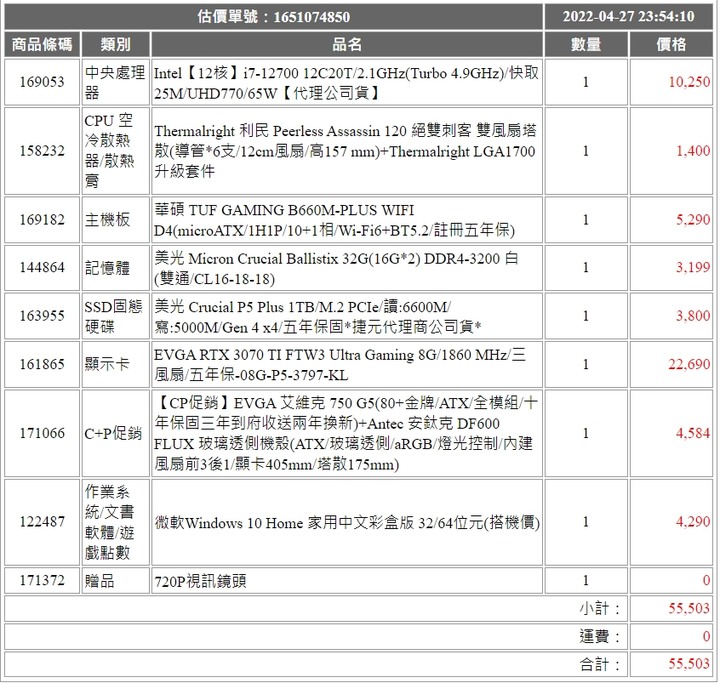Click the Micron Crucial Ballistix 32G product name
720x683 pixels.
336,268
